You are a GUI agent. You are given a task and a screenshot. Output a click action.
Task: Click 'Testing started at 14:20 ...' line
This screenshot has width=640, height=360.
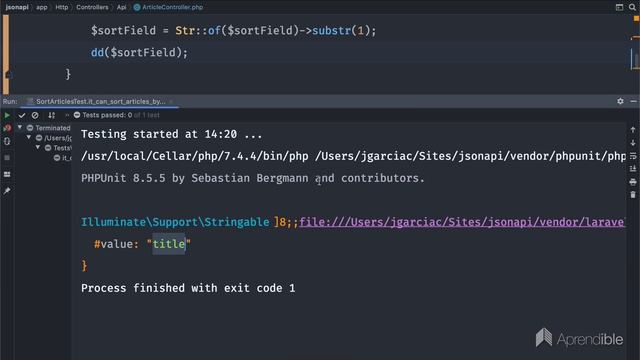[171, 134]
